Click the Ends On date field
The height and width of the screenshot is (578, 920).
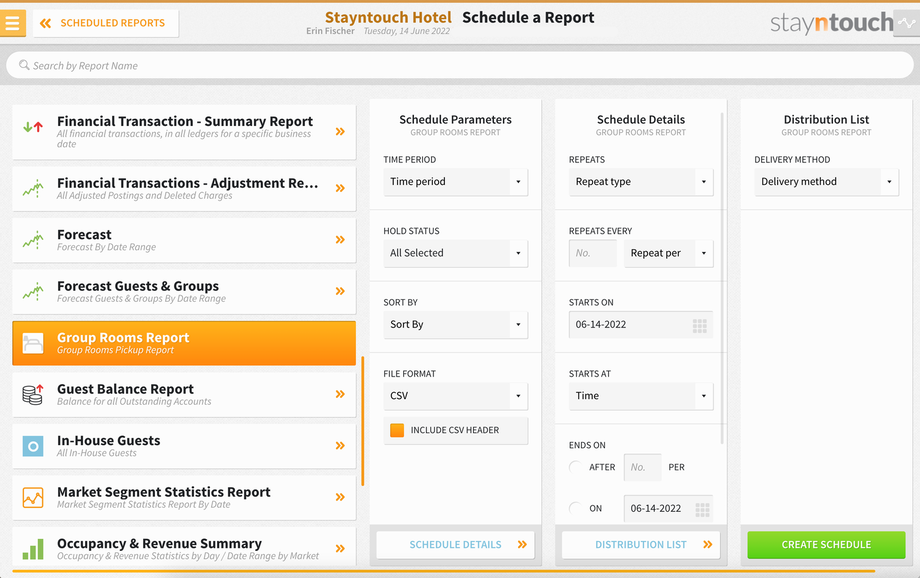(668, 509)
